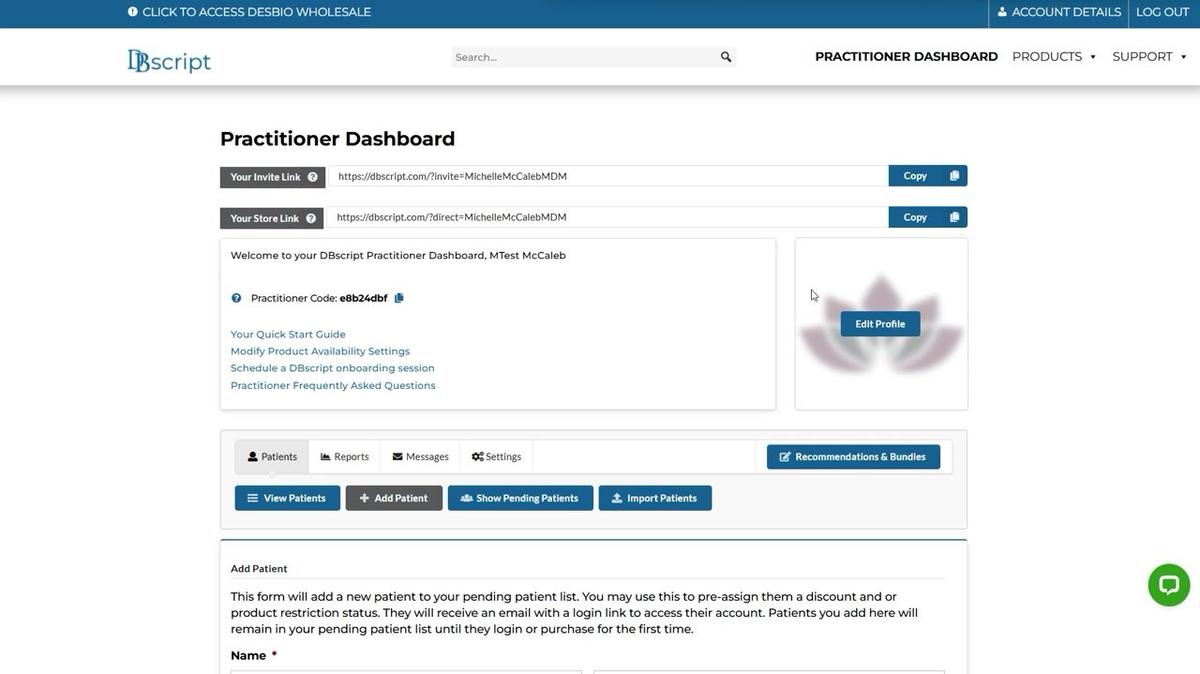
Task: Open the live chat widget
Action: [1169, 585]
